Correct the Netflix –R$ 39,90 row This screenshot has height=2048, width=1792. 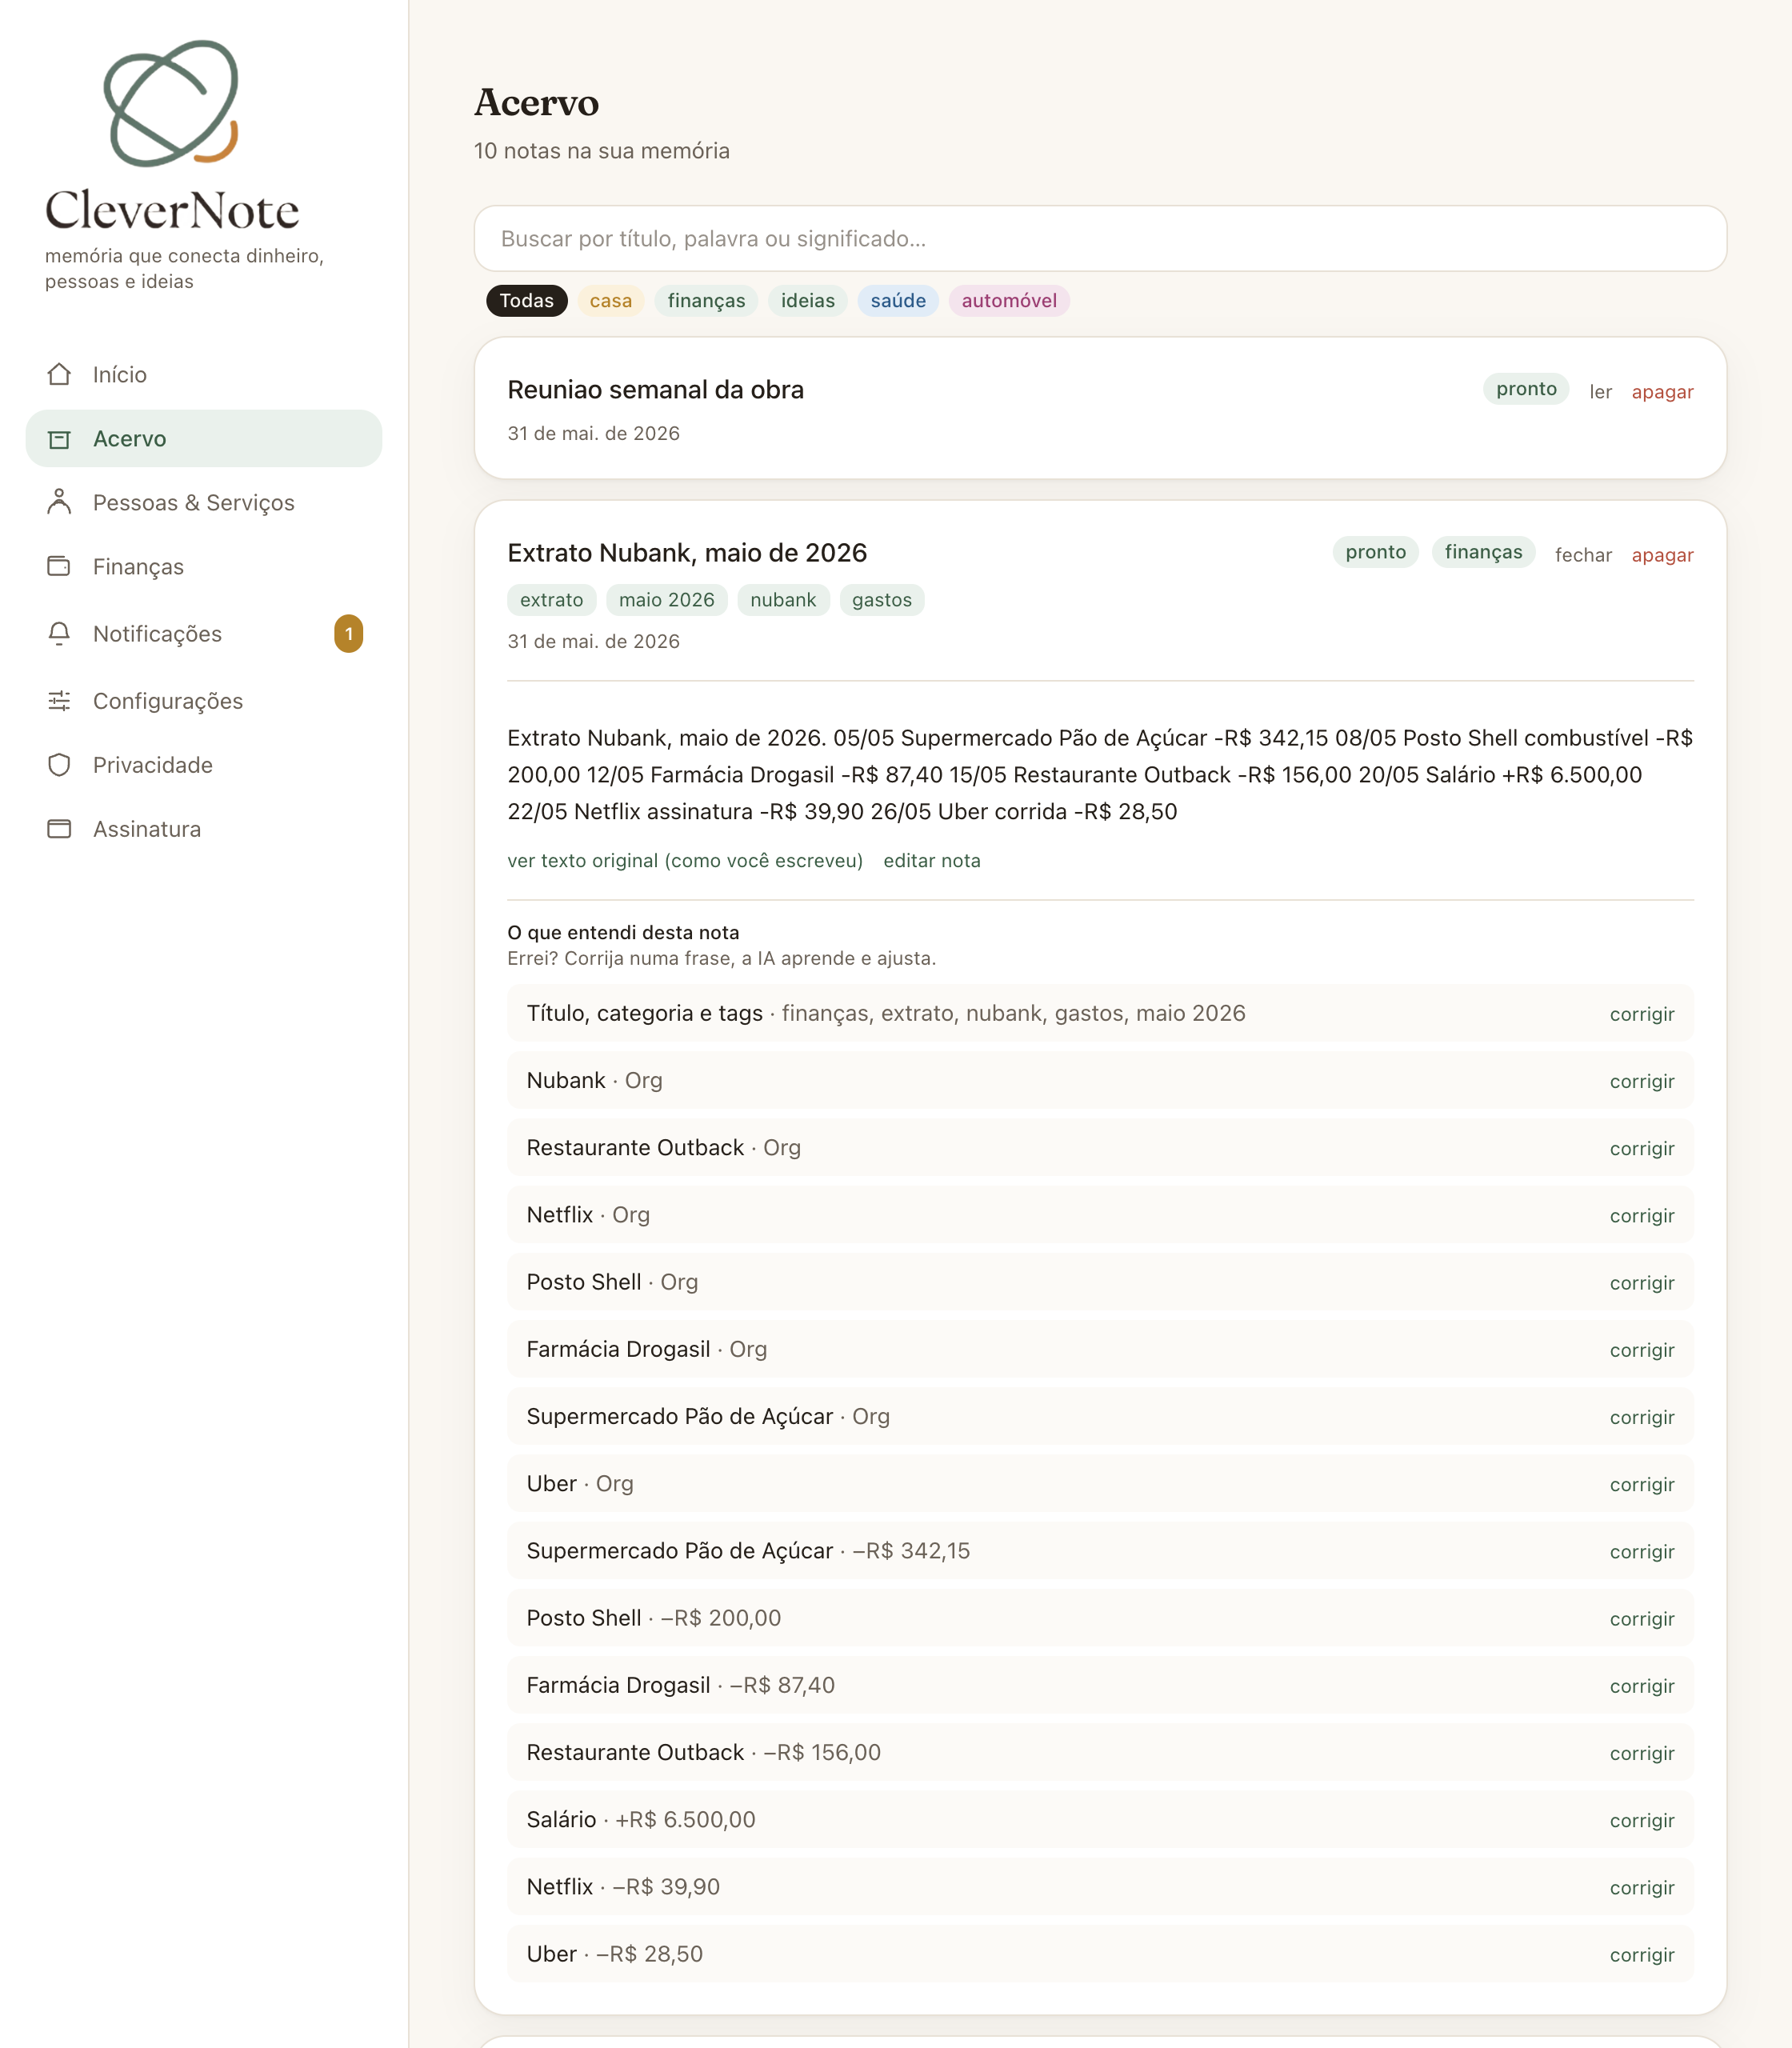(x=1642, y=1886)
